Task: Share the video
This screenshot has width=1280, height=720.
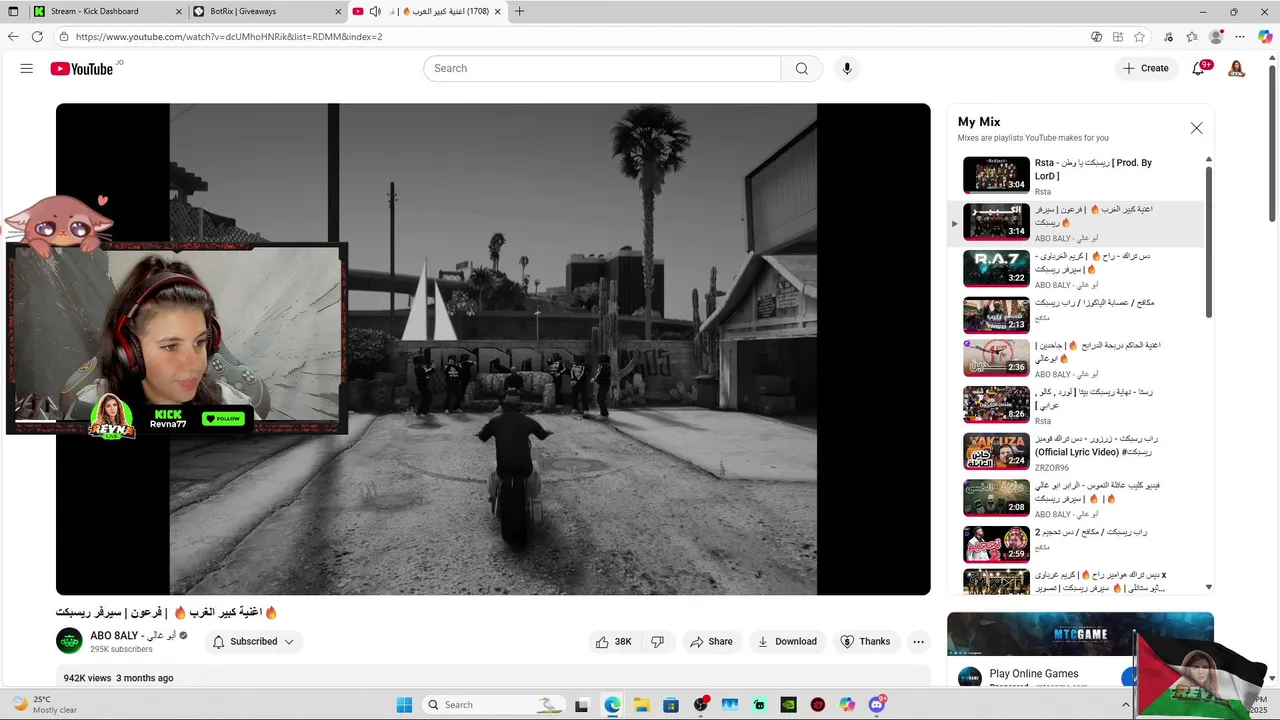Action: coord(711,642)
